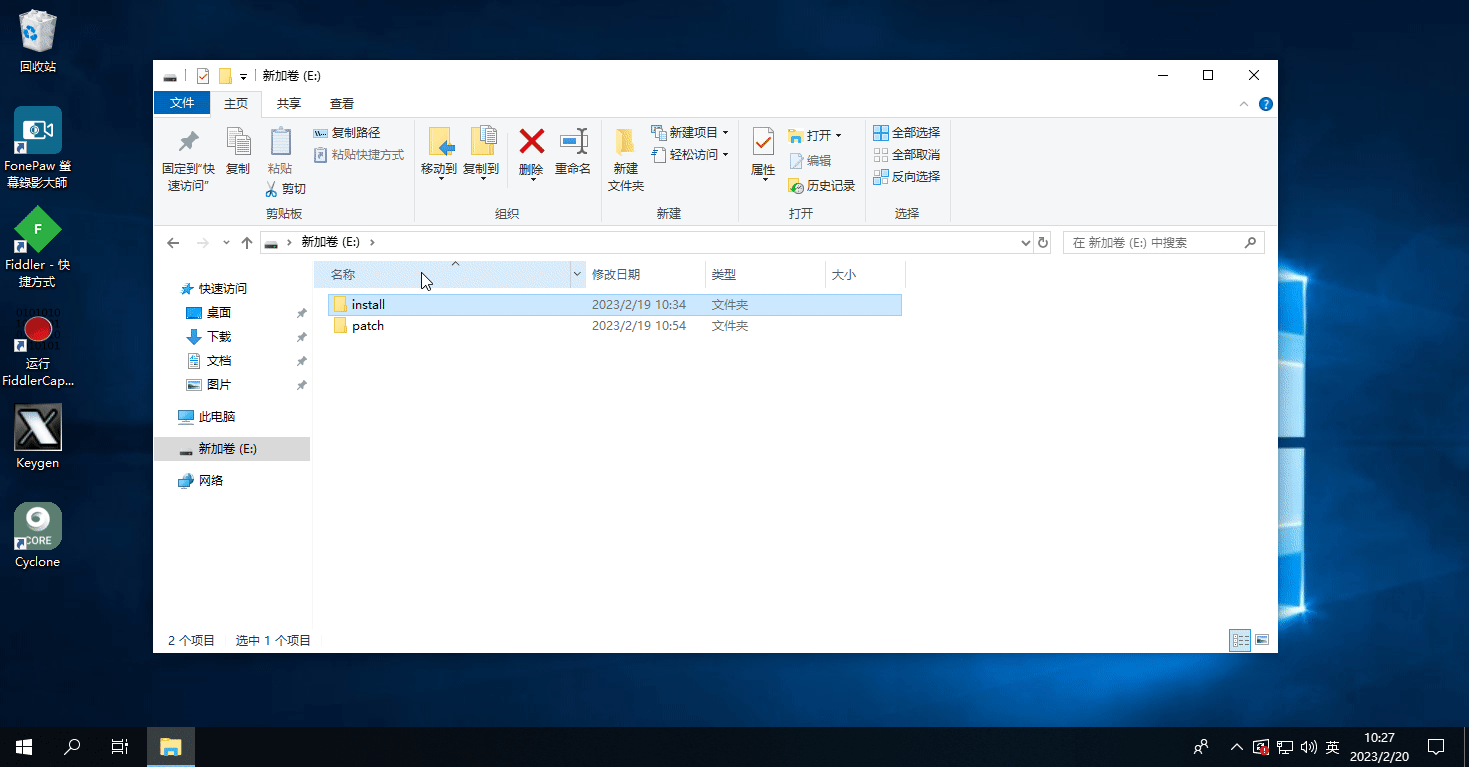
Task: Click the FonePaw screen recorder desktop icon
Action: (38, 148)
